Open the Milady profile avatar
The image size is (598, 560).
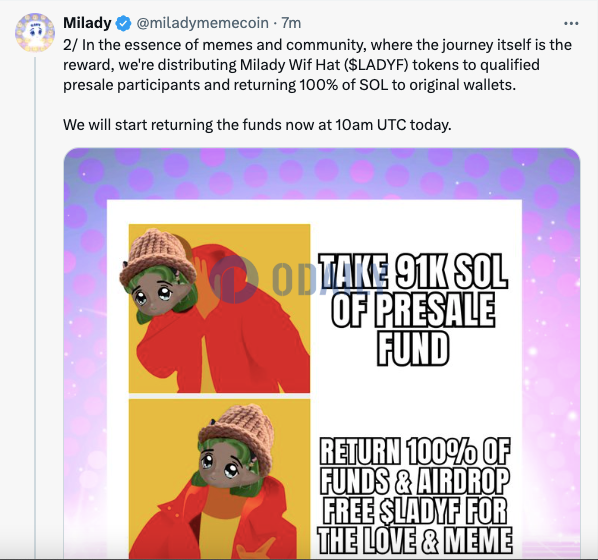(x=35, y=32)
